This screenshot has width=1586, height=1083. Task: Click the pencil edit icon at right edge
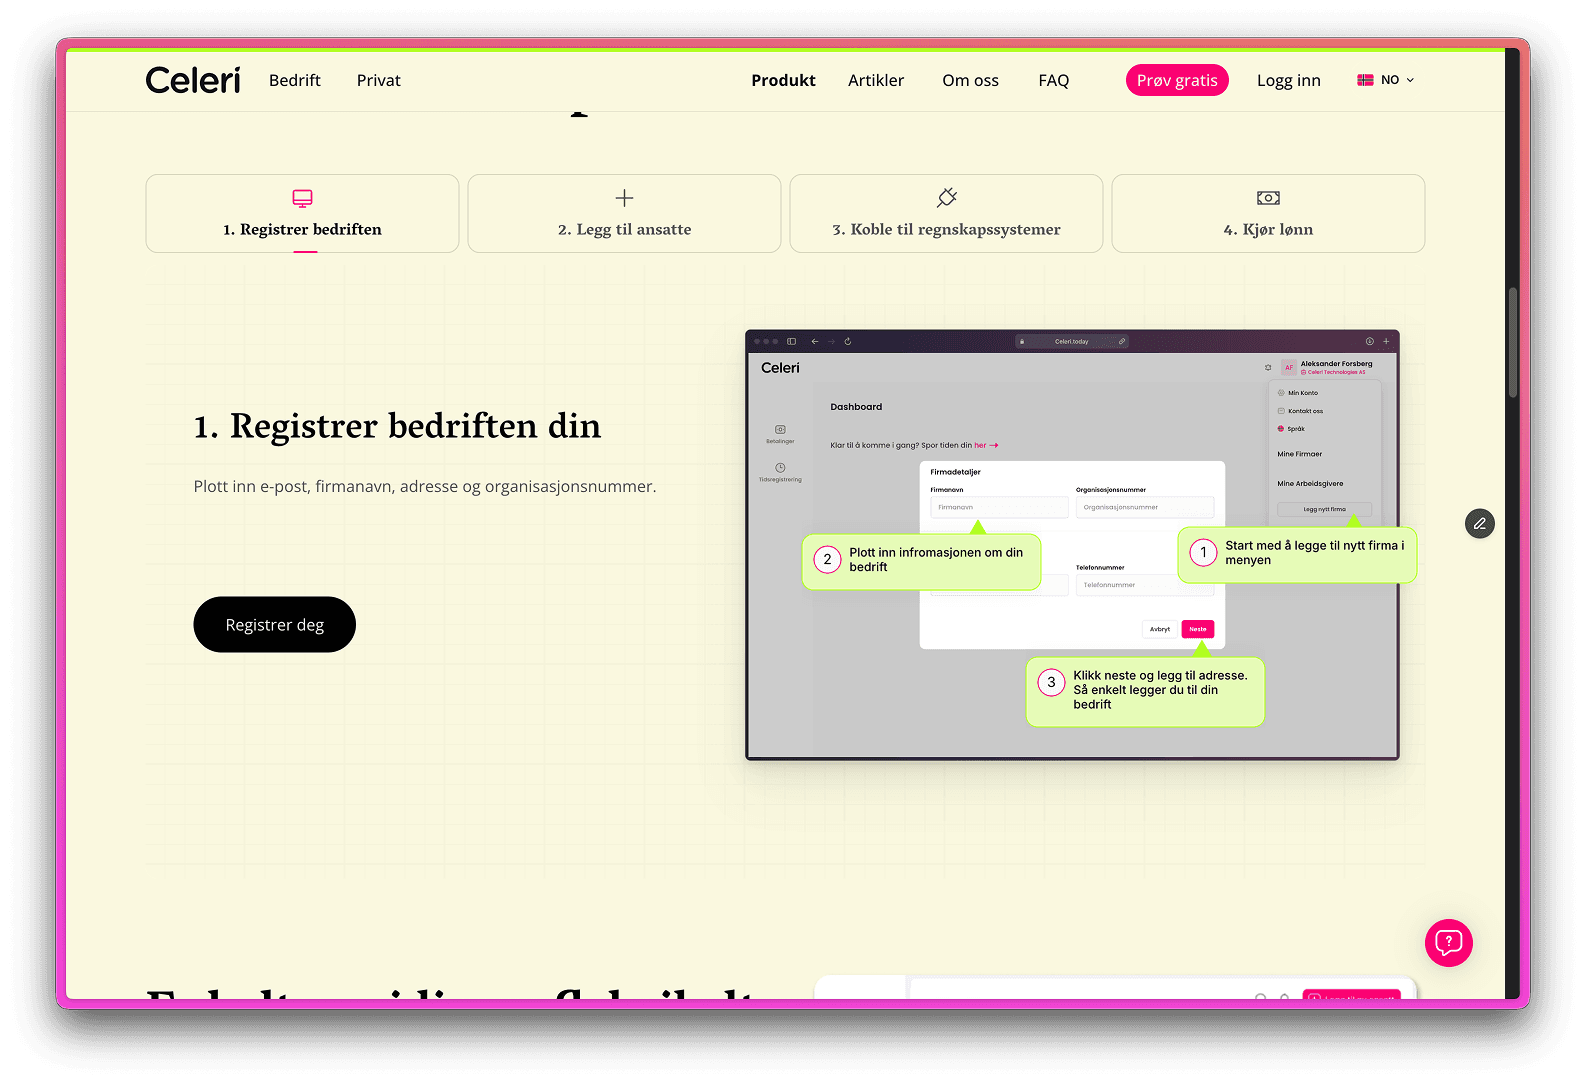coord(1480,523)
